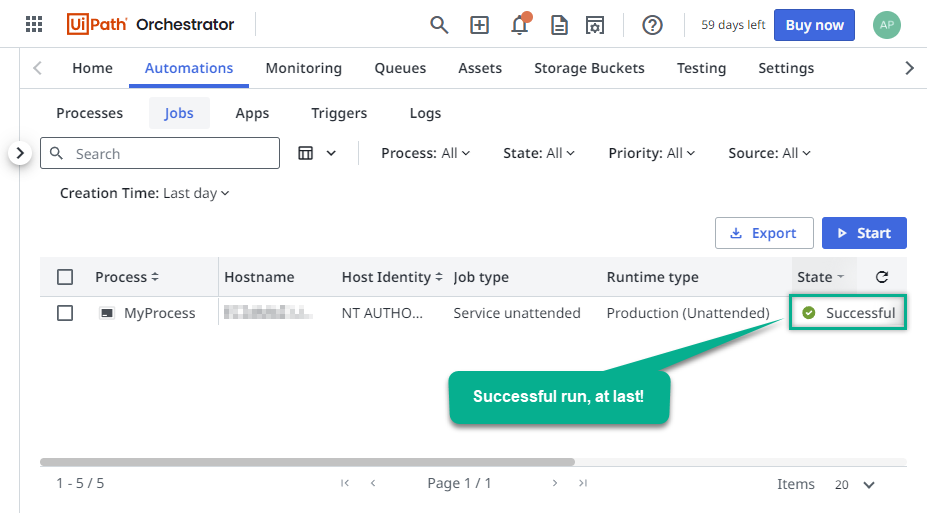Click the MyProcess process type icon

pyautogui.click(x=106, y=313)
